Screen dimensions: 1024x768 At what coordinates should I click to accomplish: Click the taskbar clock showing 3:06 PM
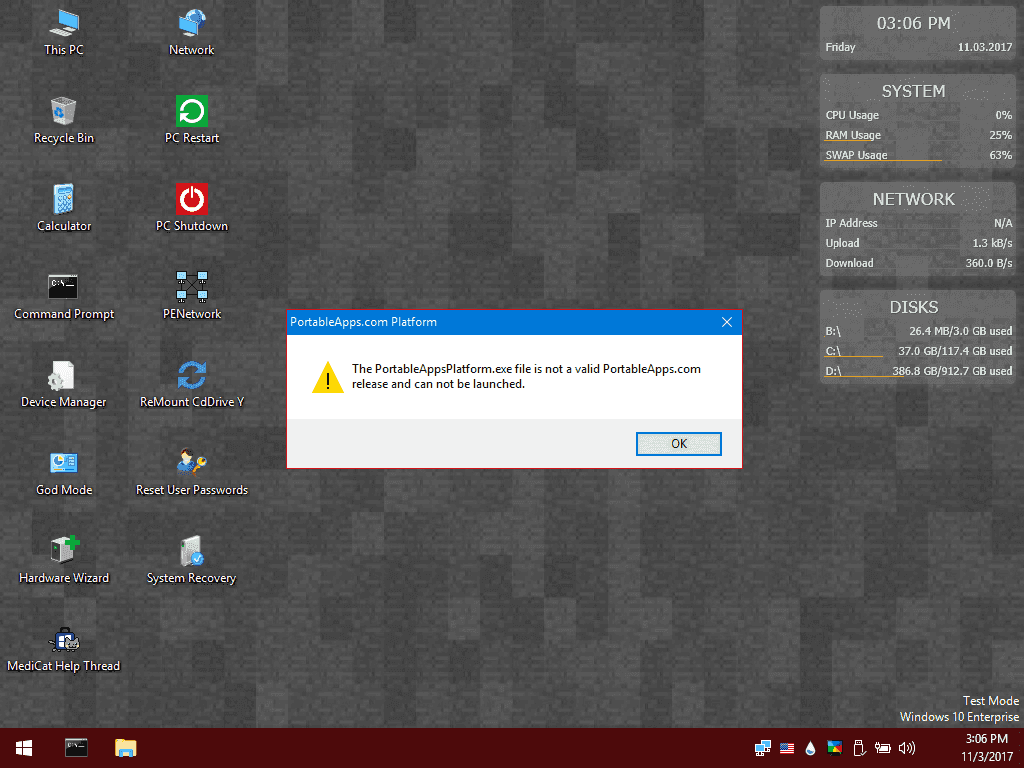coord(986,748)
